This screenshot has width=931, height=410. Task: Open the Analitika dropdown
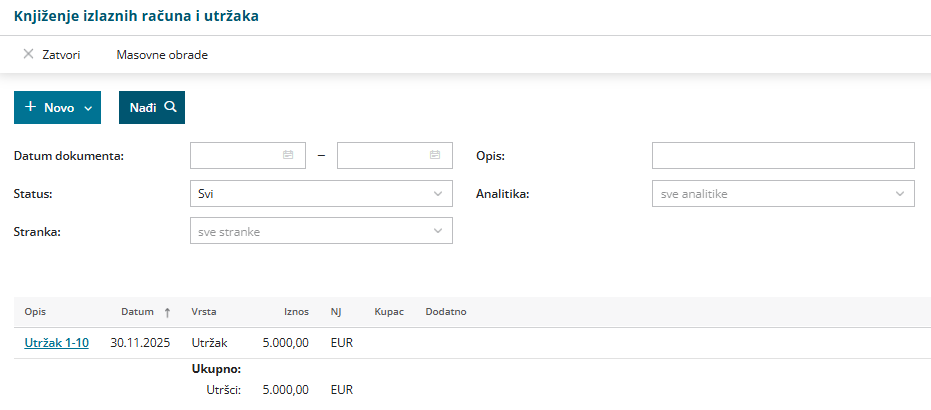click(x=783, y=193)
